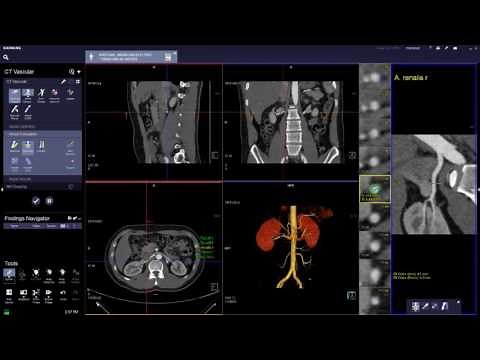Click the 'A. renalis r' vessel label
The width and height of the screenshot is (480, 360).
click(x=411, y=78)
